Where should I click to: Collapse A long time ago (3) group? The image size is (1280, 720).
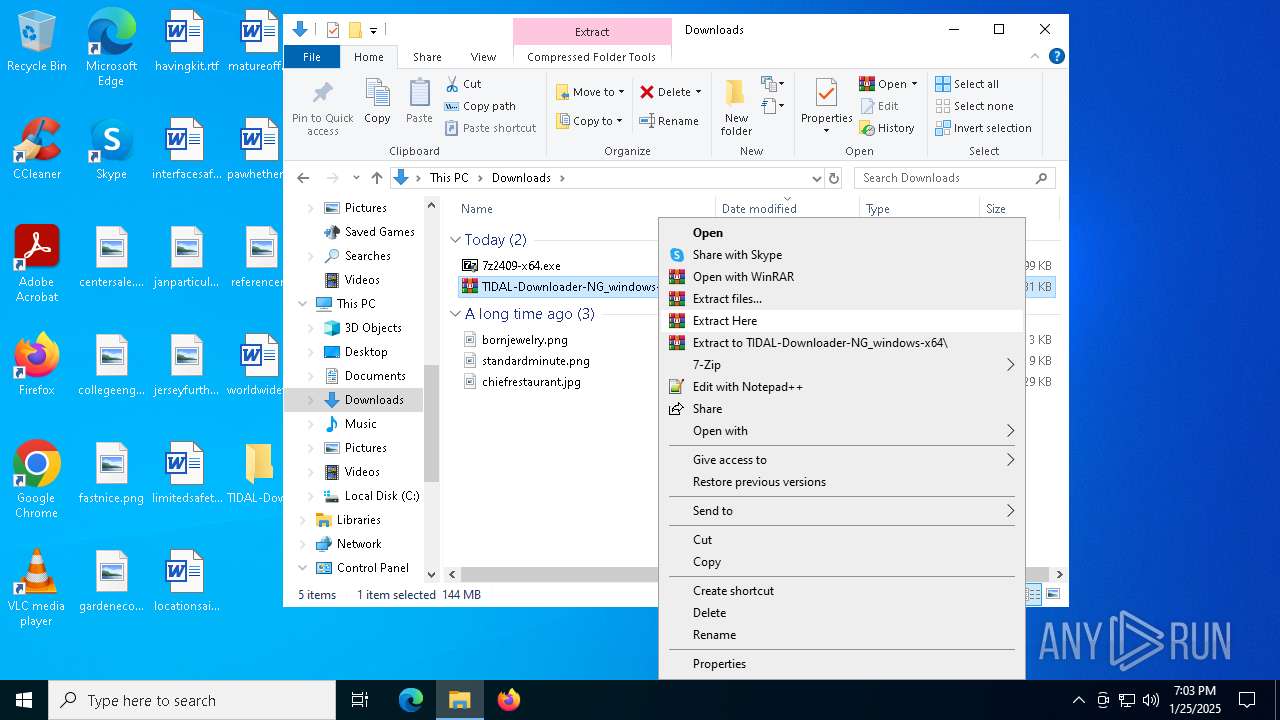[x=455, y=314]
